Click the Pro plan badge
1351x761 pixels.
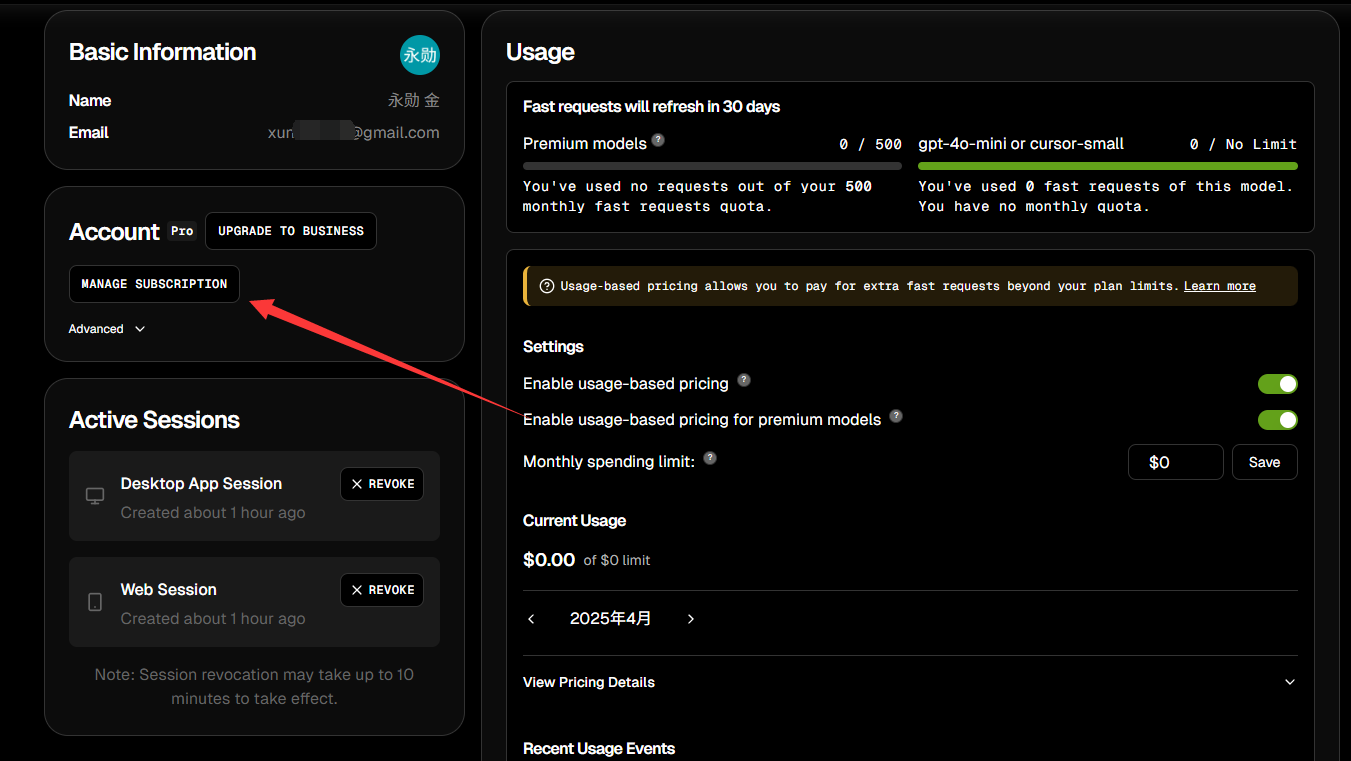[182, 231]
